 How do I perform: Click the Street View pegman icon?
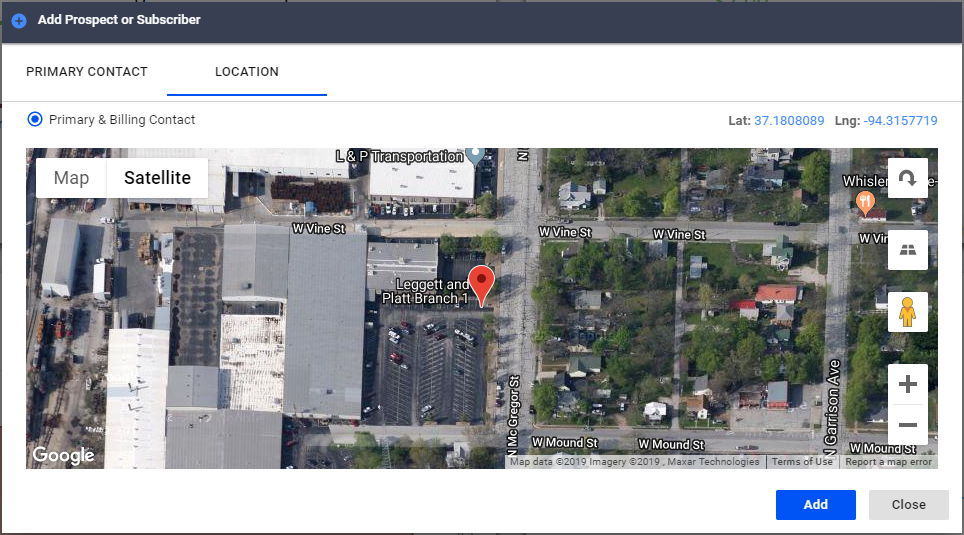coord(907,312)
